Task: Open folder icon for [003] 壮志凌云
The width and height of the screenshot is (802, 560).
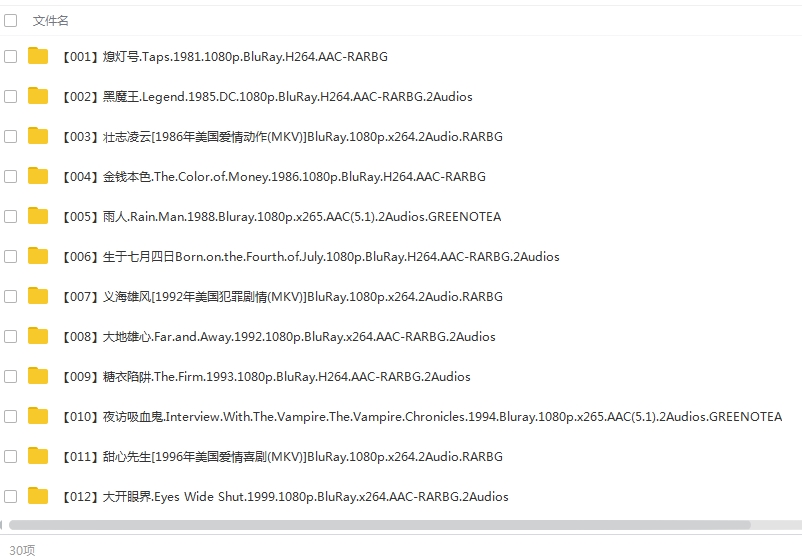Action: 38,136
